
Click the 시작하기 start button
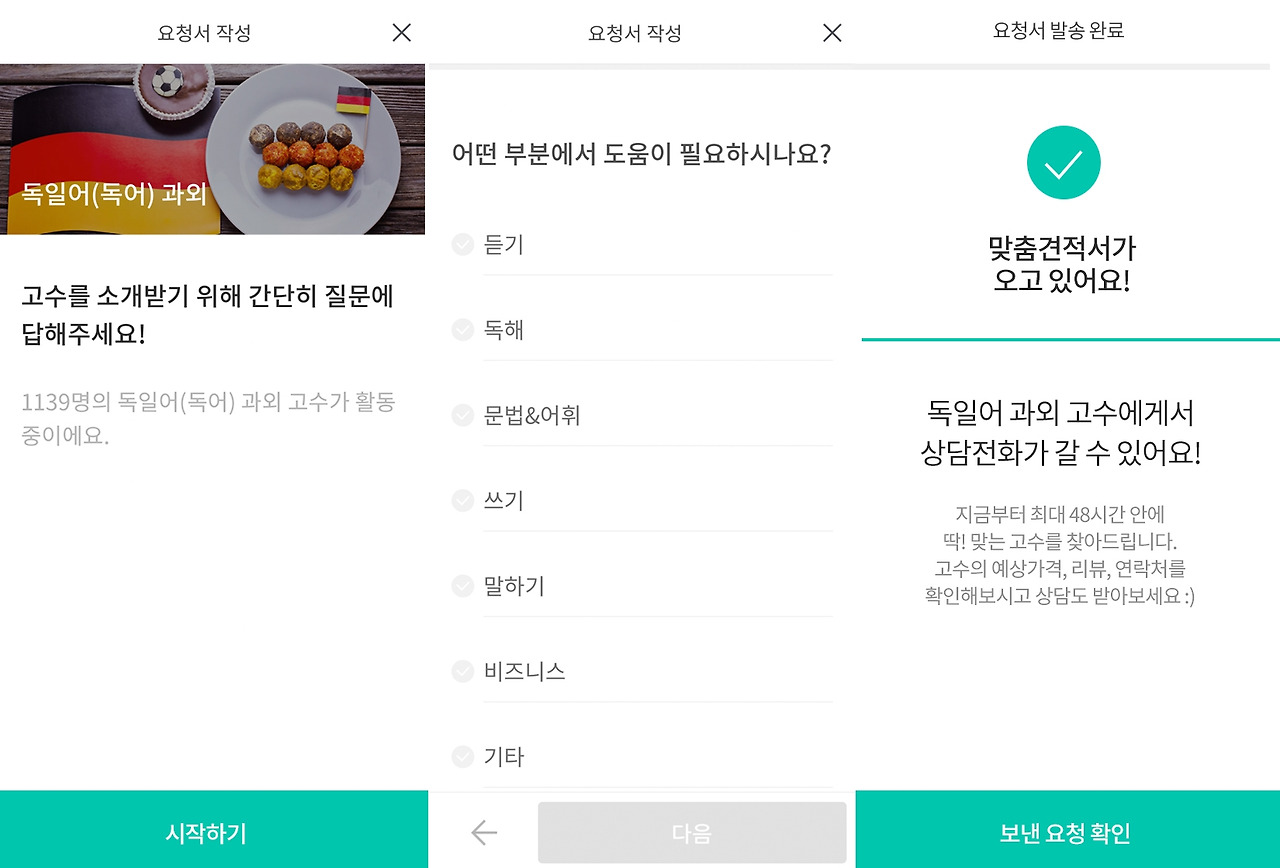(x=204, y=831)
